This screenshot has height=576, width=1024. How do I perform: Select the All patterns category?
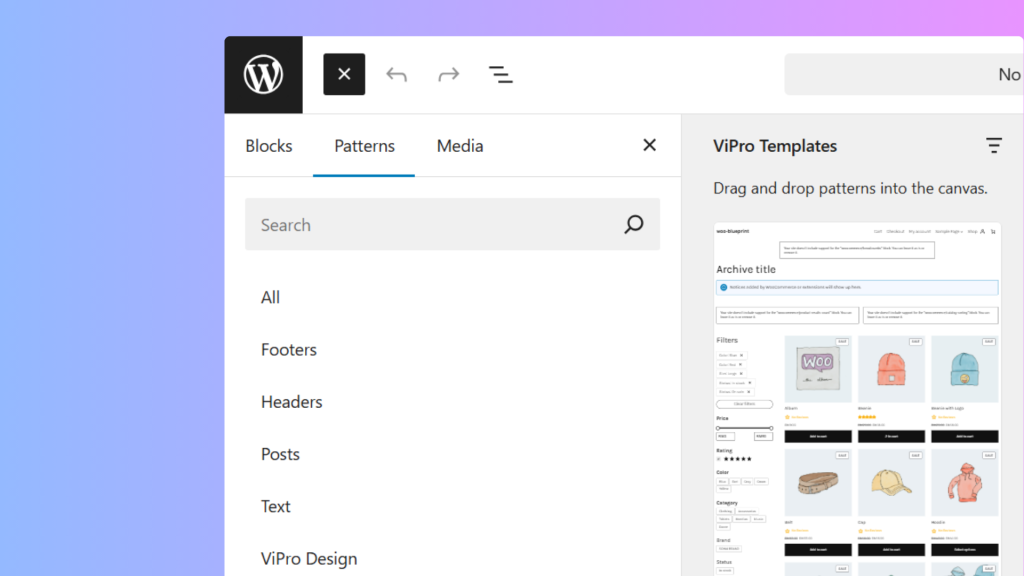pyautogui.click(x=271, y=297)
